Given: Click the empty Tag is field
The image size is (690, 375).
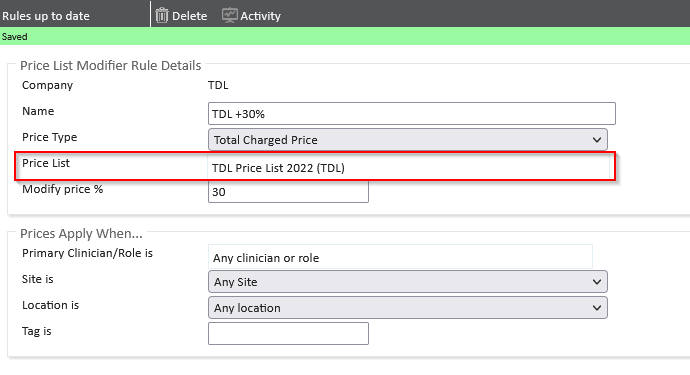Looking at the screenshot, I should point(288,334).
